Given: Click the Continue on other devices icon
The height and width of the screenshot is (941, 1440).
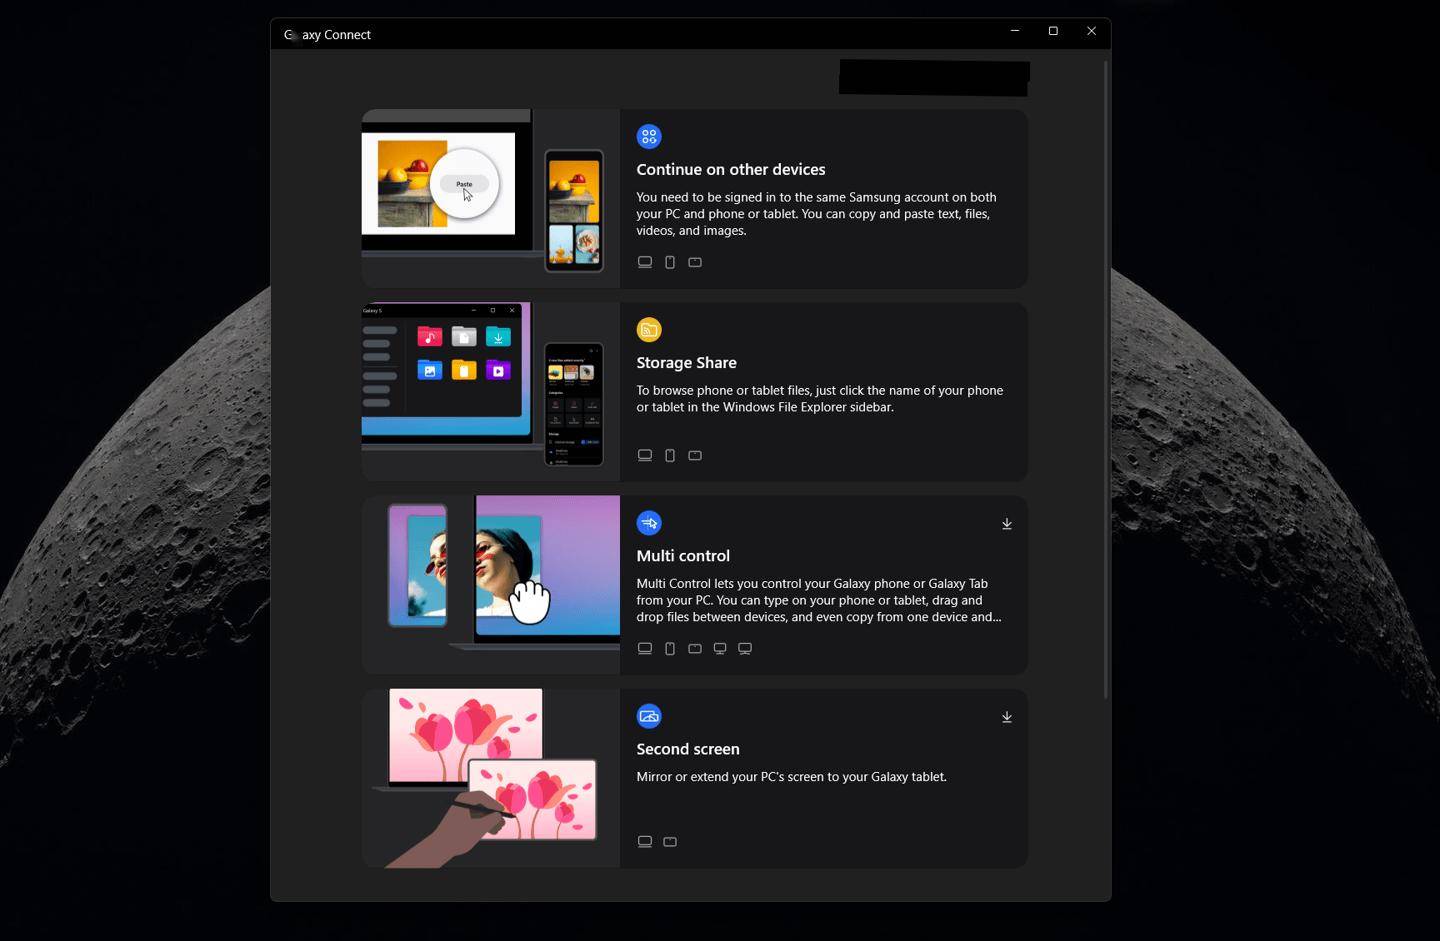Looking at the screenshot, I should (x=649, y=136).
